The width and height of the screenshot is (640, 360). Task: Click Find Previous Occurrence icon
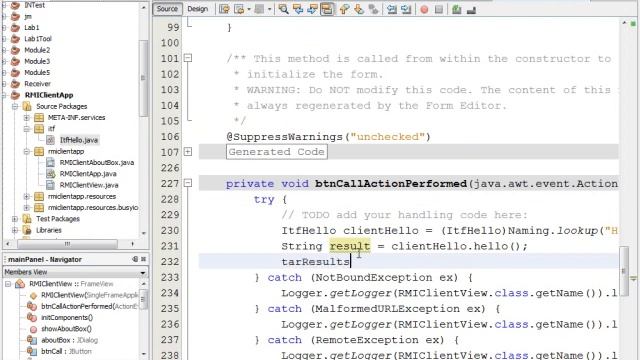pos(298,9)
